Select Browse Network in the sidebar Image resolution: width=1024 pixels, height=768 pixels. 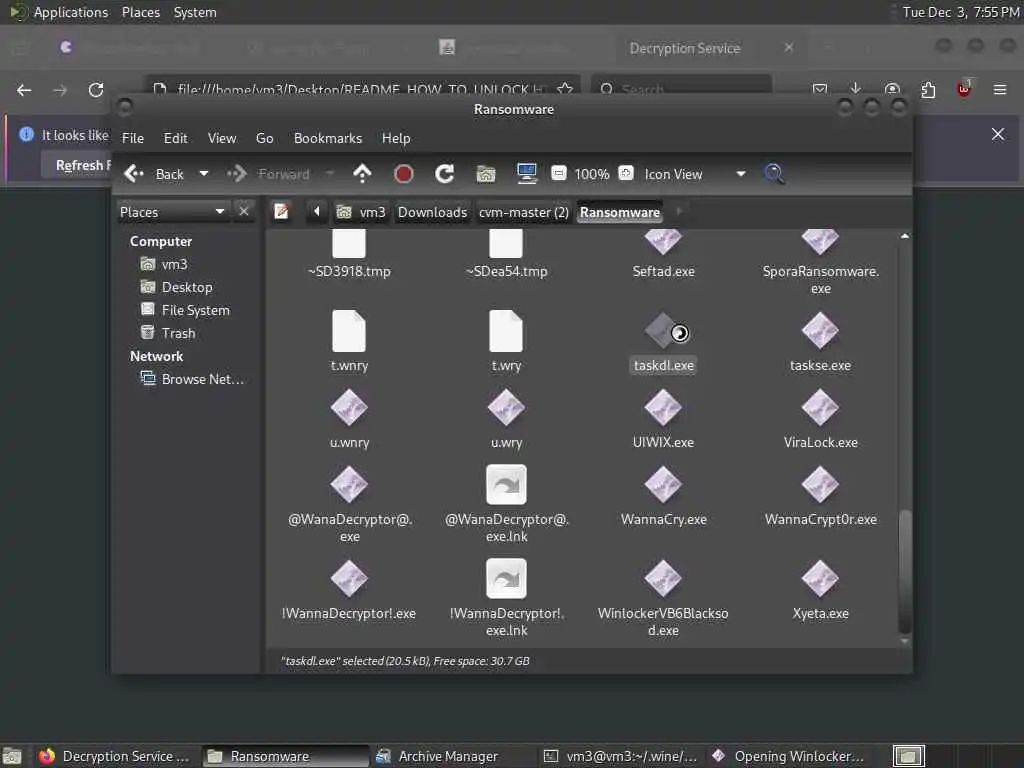pos(192,379)
